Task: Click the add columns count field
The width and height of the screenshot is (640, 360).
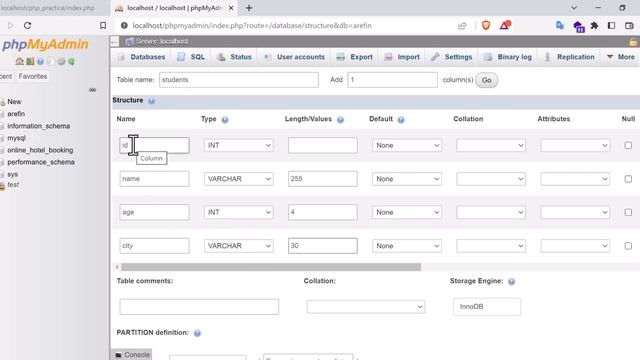Action: [392, 80]
